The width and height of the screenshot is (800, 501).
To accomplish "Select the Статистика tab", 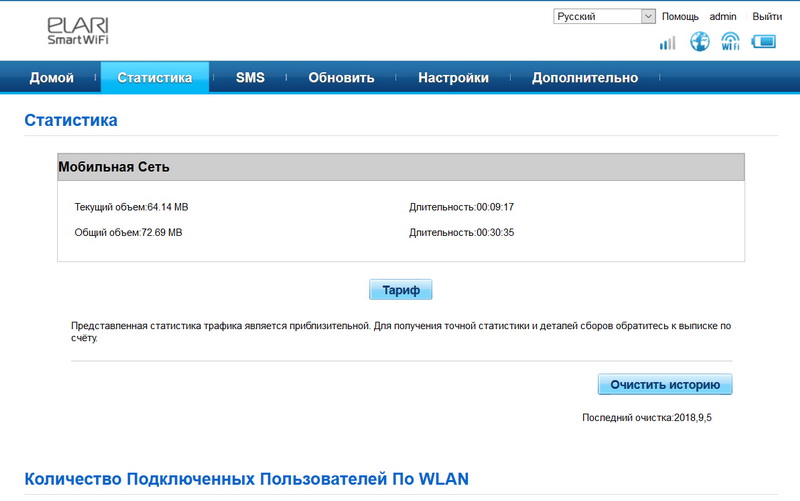I will tap(154, 78).
